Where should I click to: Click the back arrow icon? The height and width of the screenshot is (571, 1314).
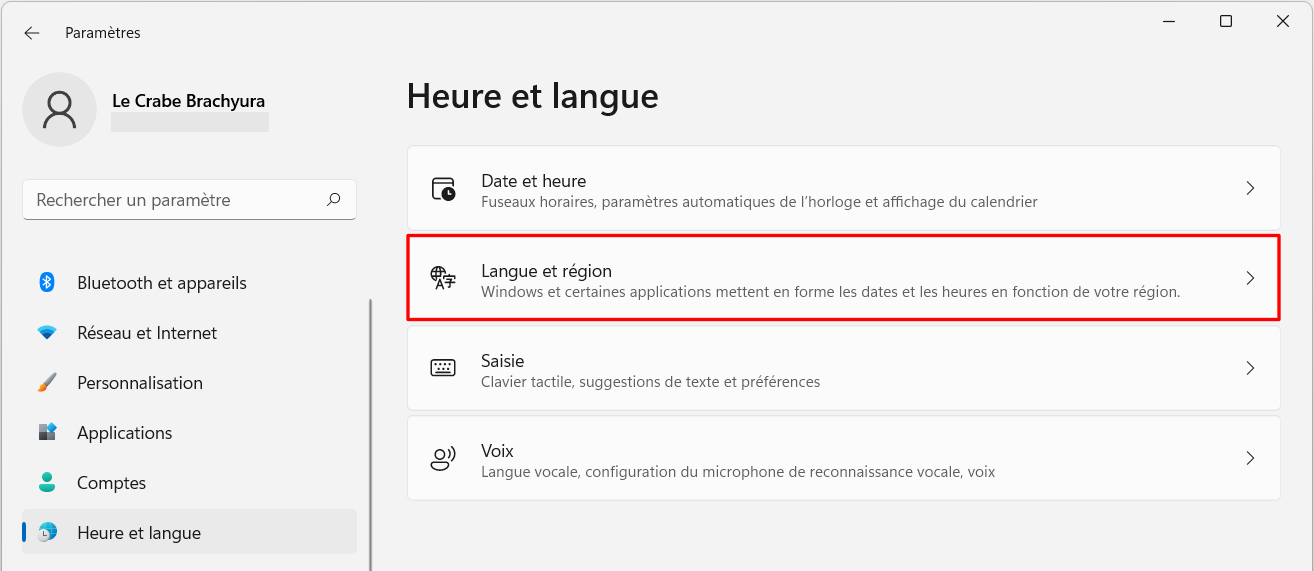click(32, 33)
